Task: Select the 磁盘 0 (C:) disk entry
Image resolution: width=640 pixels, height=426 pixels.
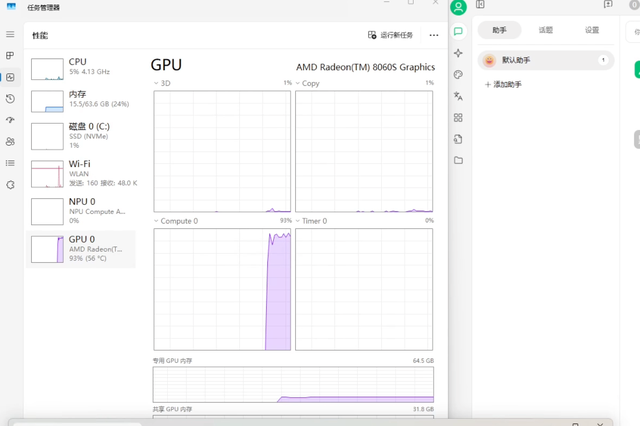Action: click(81, 136)
